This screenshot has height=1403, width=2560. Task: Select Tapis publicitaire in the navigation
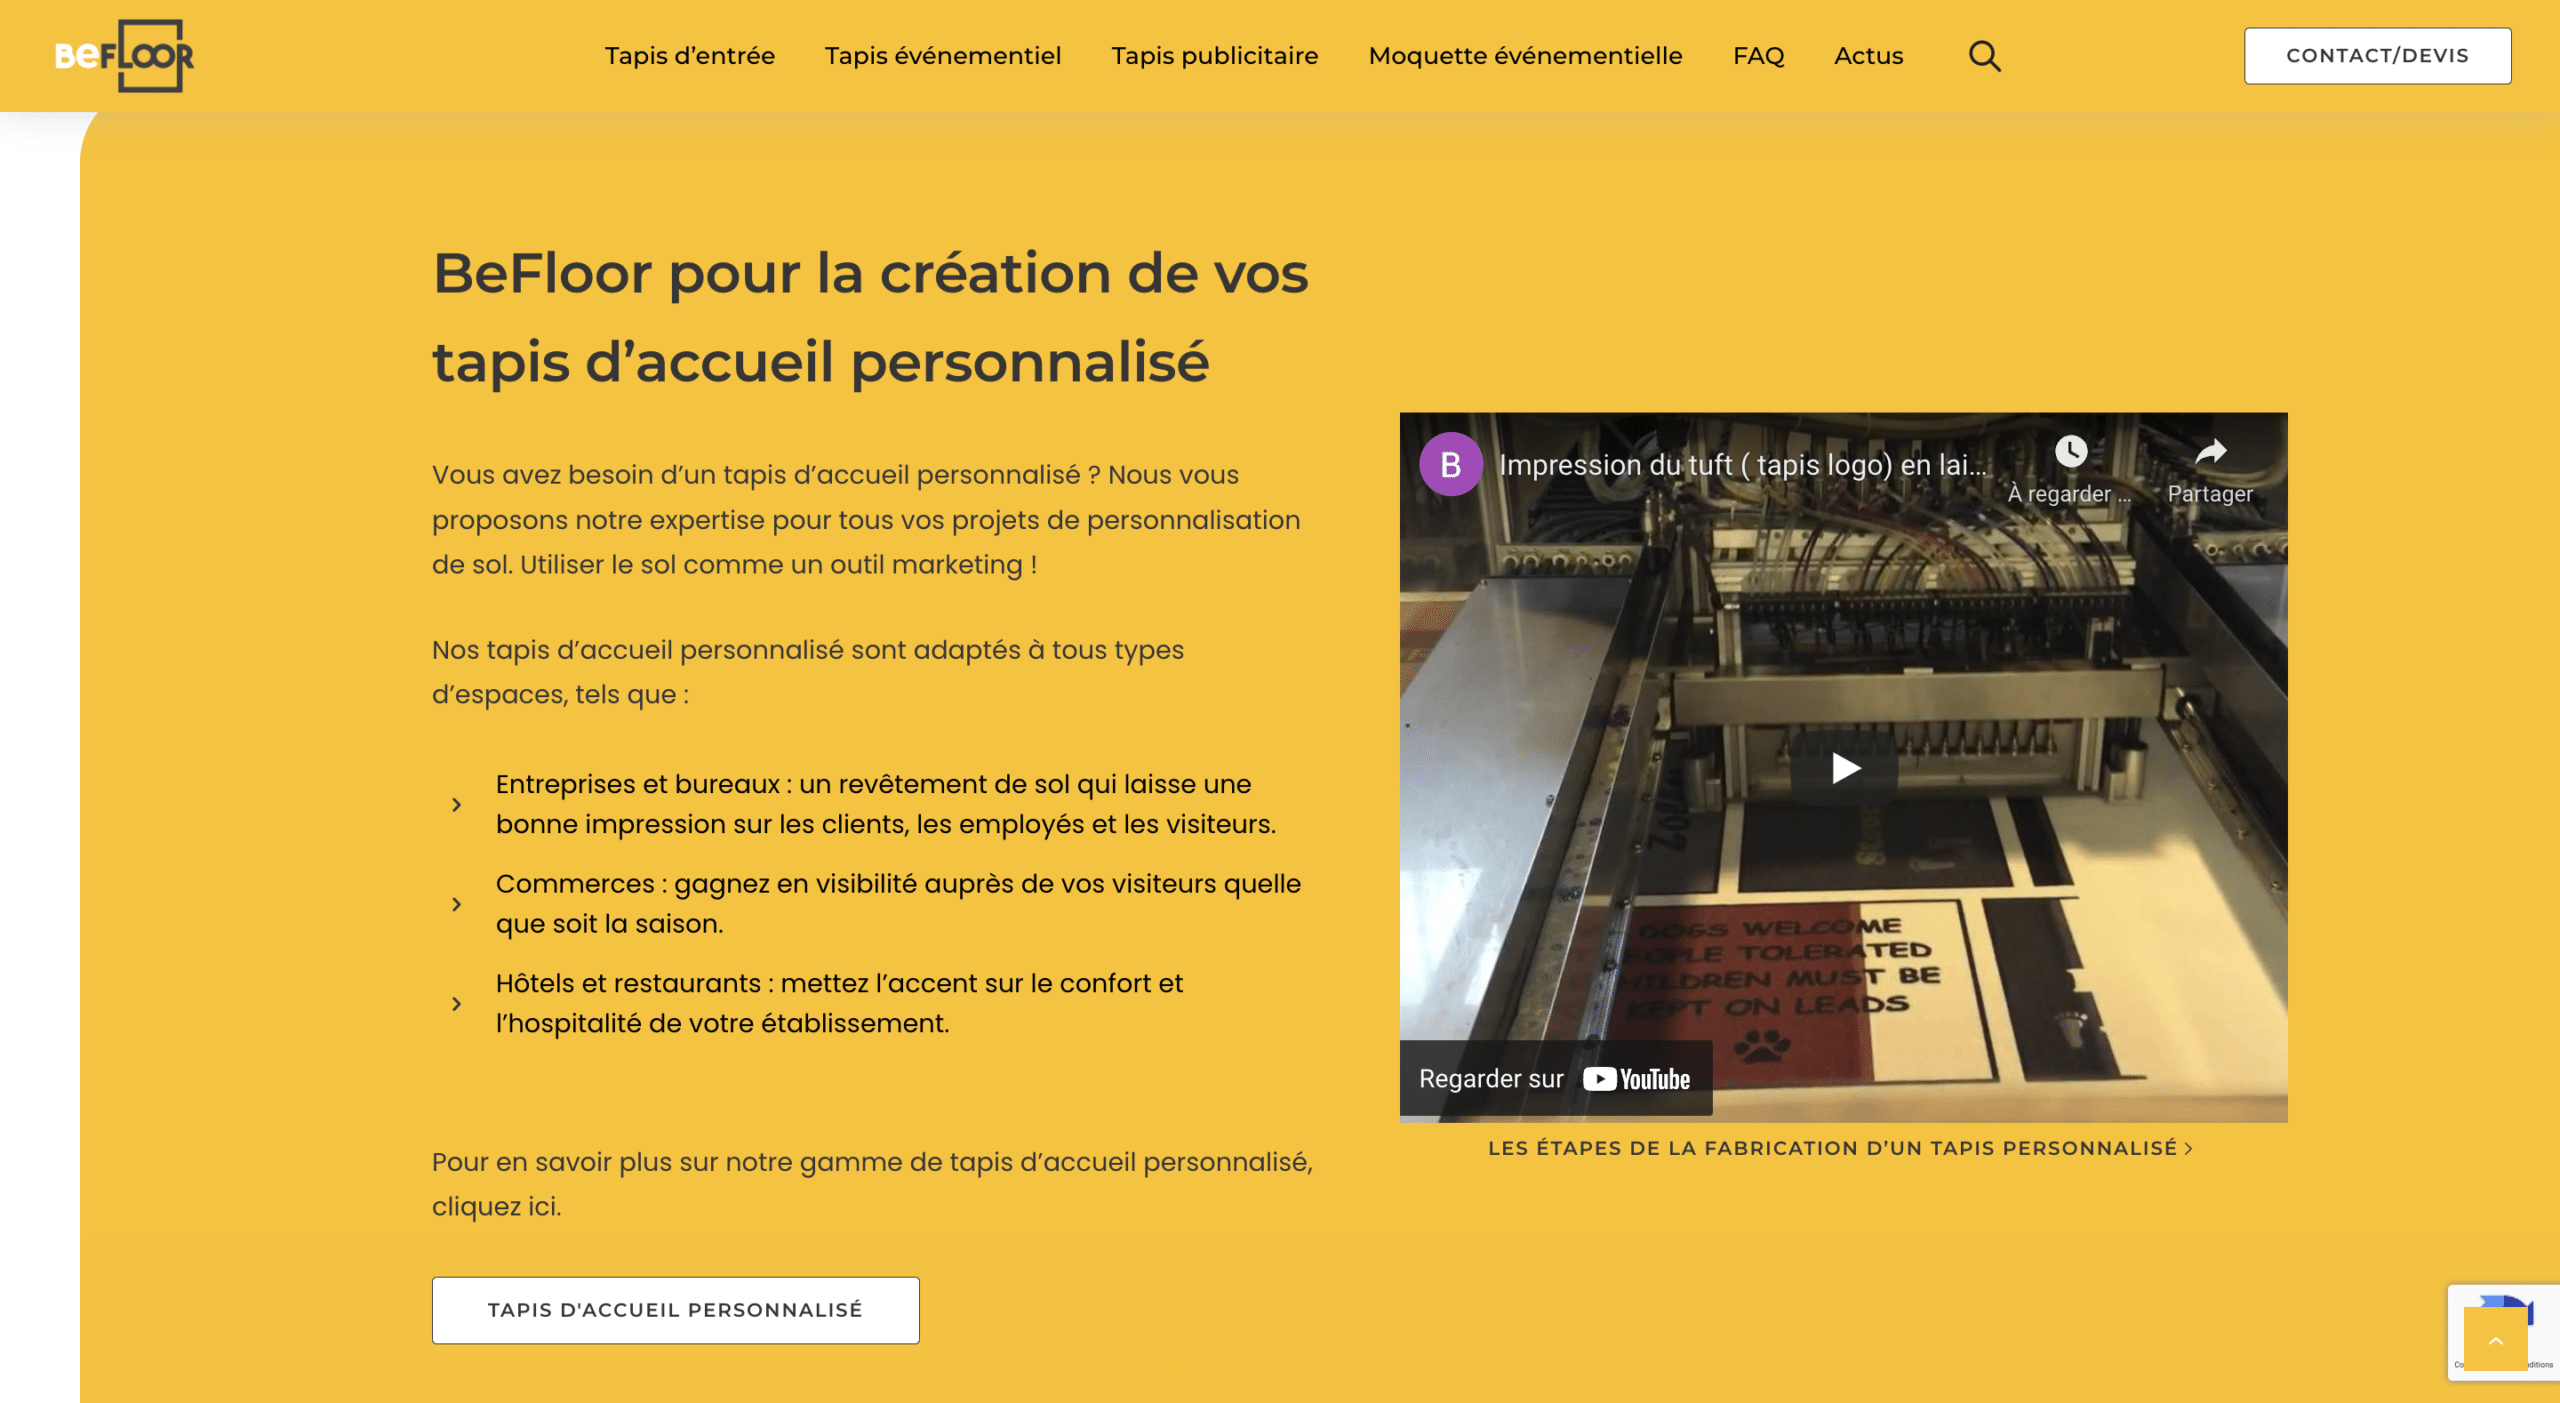(x=1214, y=56)
